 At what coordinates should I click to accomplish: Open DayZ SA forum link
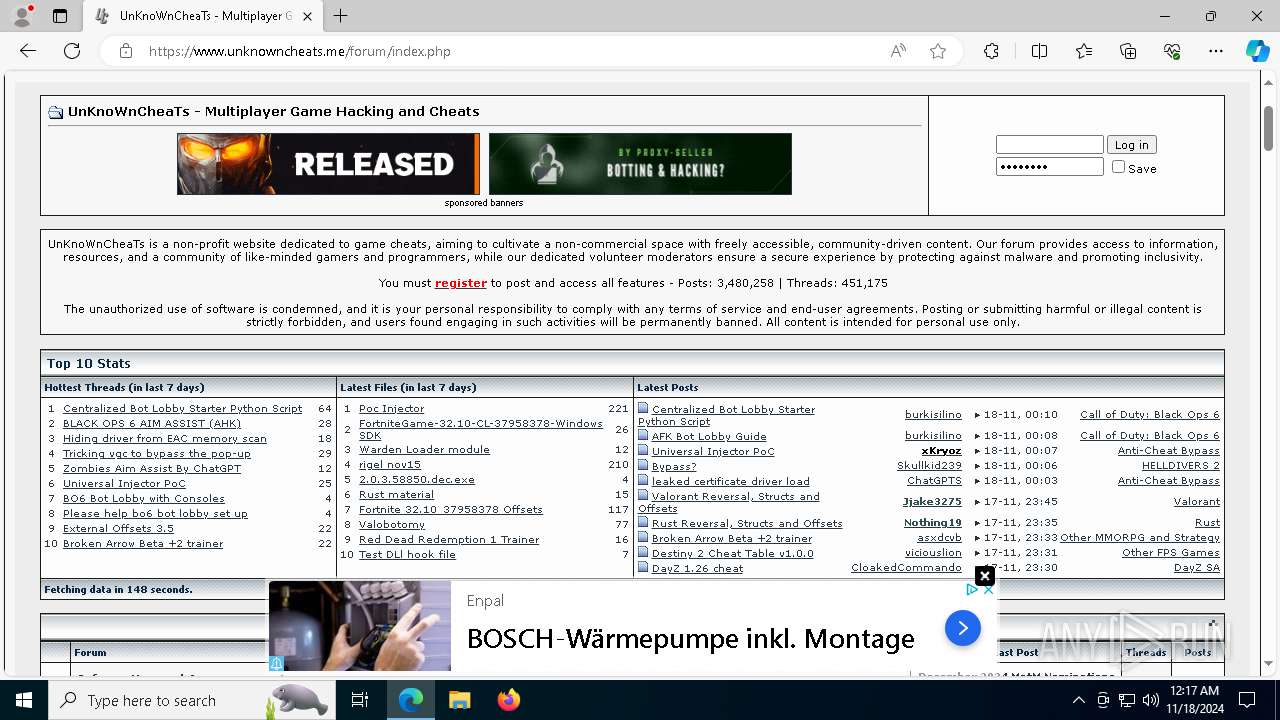(x=1197, y=567)
